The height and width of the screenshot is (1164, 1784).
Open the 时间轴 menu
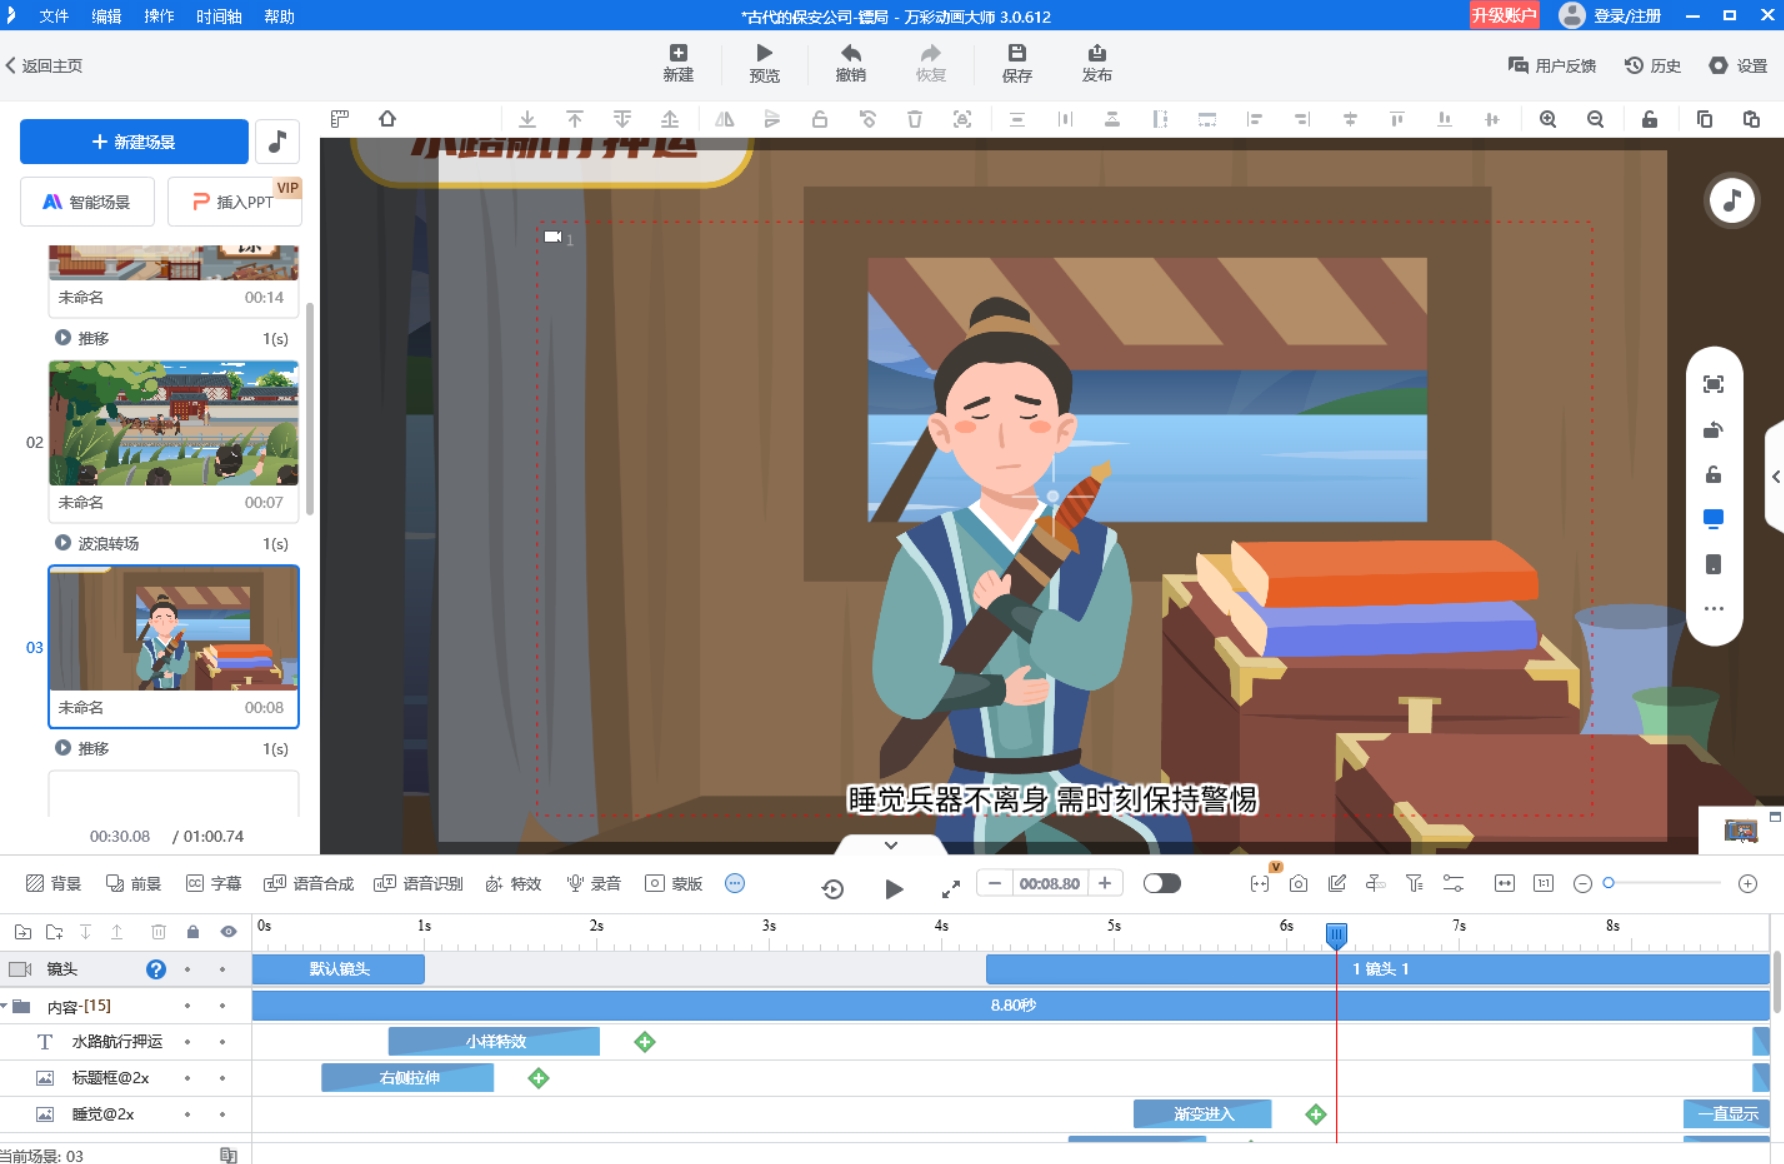pyautogui.click(x=219, y=16)
